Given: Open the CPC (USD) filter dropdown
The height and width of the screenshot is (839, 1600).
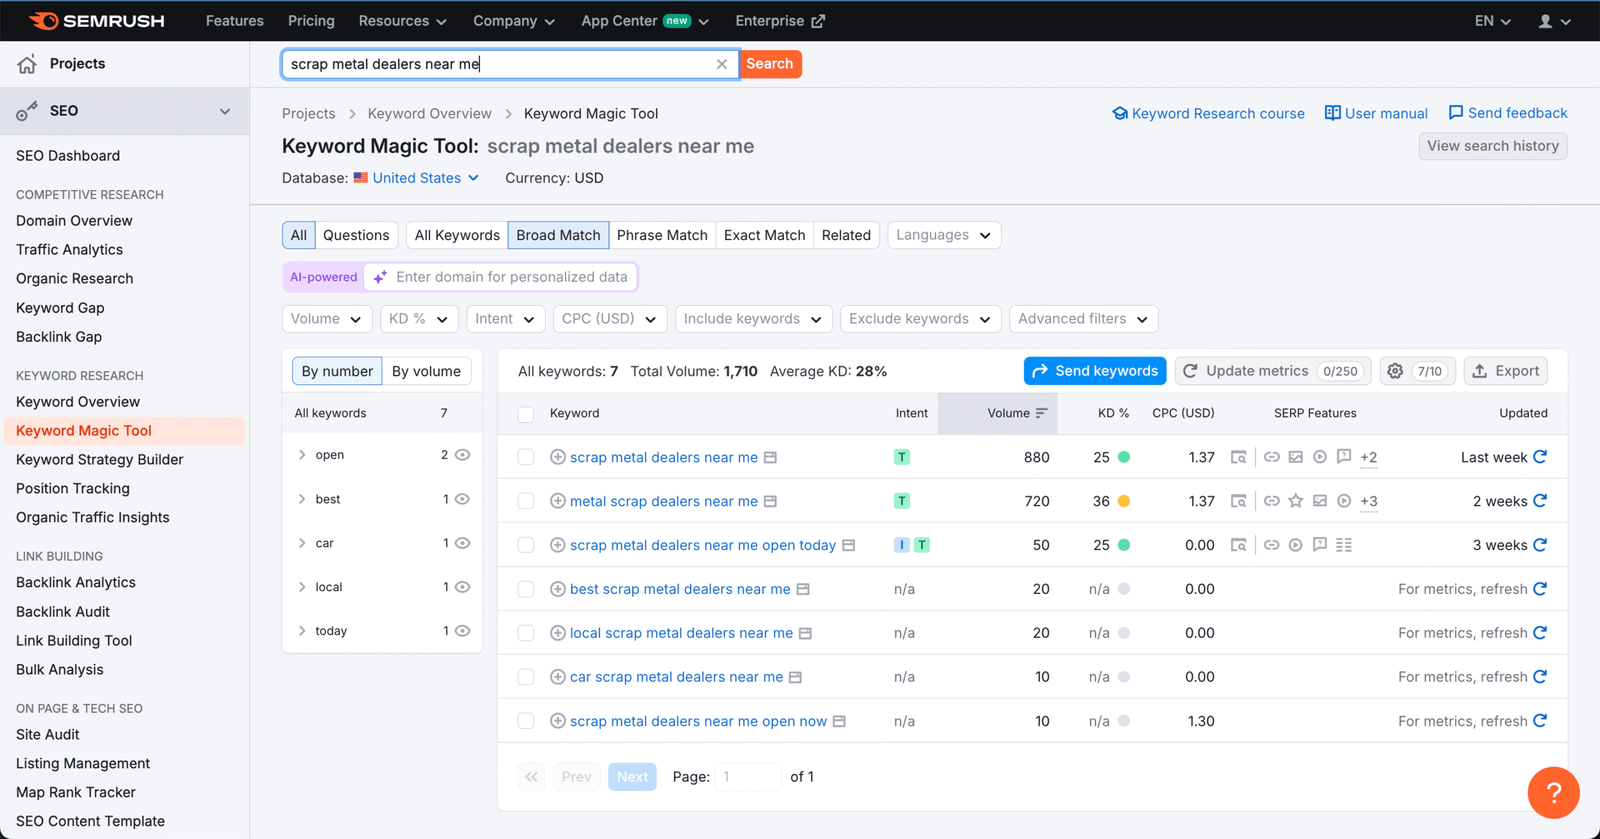Looking at the screenshot, I should point(610,319).
